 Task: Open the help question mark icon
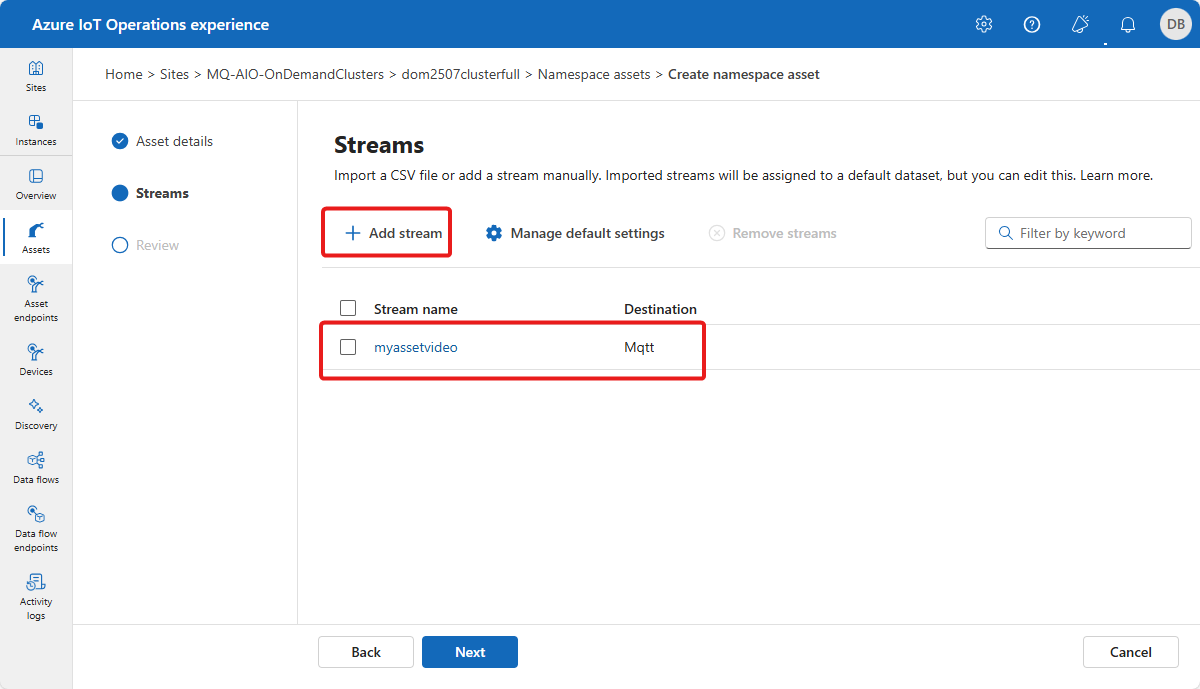pyautogui.click(x=1032, y=24)
